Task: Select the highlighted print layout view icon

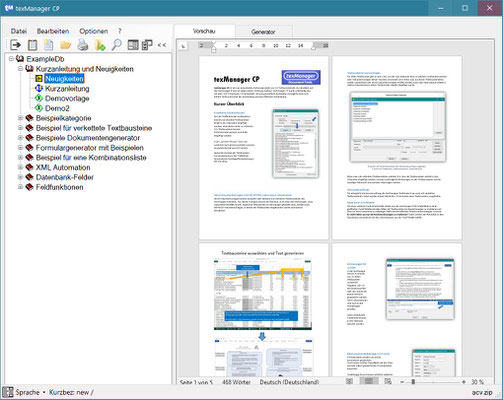Action: coord(369,381)
